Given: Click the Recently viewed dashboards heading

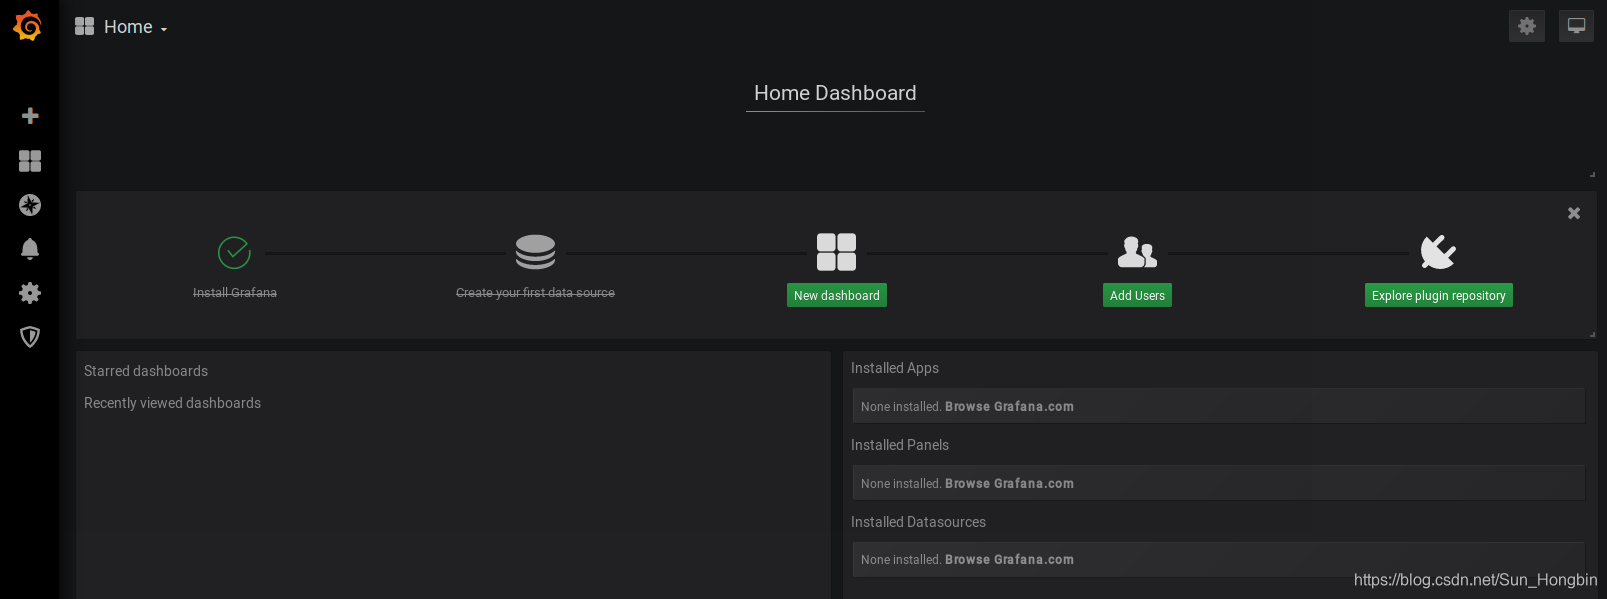Looking at the screenshot, I should pos(172,403).
